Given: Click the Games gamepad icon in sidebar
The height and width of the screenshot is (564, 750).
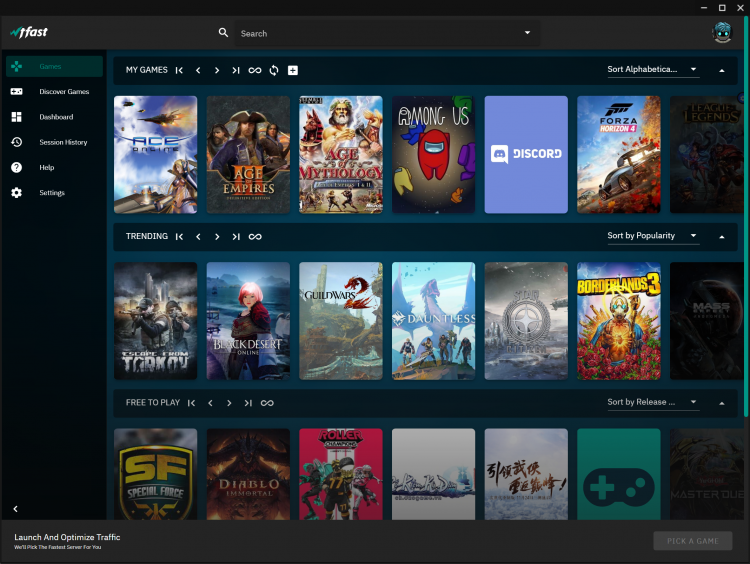Looking at the screenshot, I should click(x=17, y=66).
